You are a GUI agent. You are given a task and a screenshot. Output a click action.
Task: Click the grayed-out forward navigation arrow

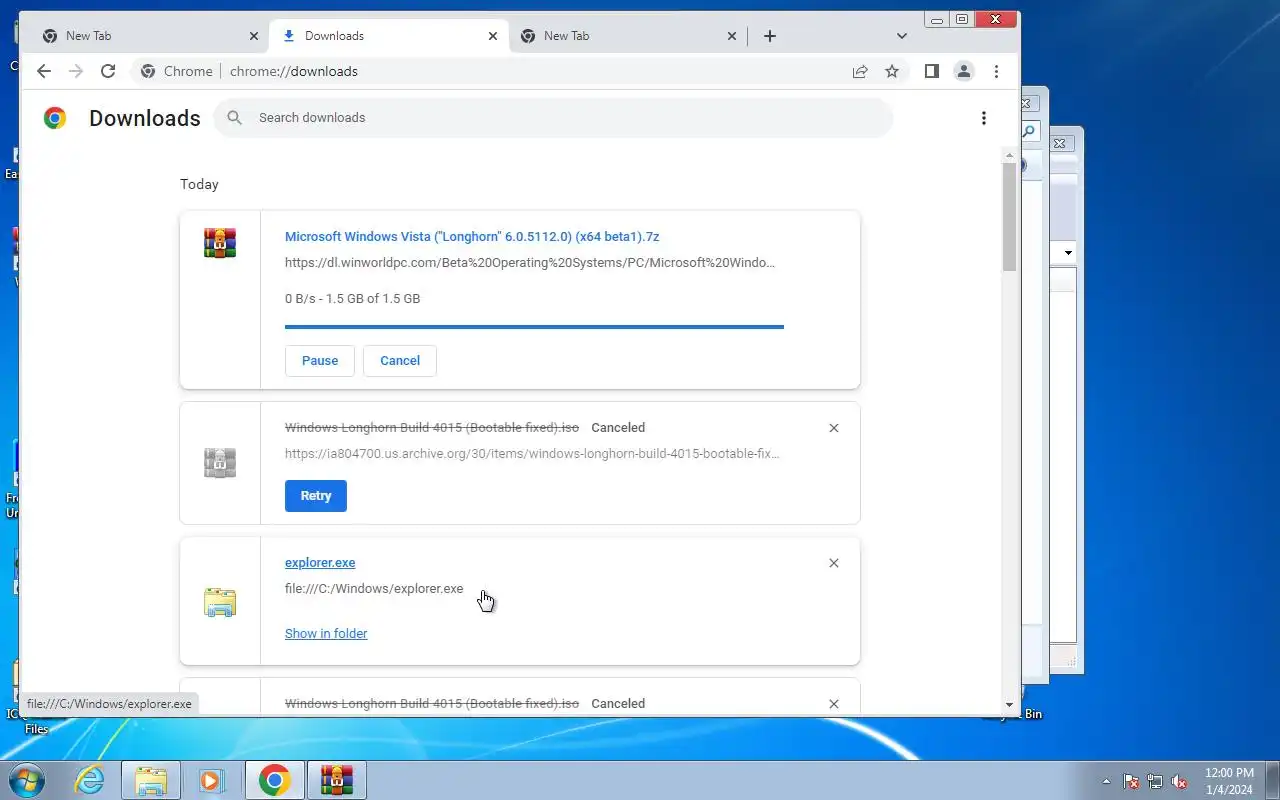tap(76, 71)
